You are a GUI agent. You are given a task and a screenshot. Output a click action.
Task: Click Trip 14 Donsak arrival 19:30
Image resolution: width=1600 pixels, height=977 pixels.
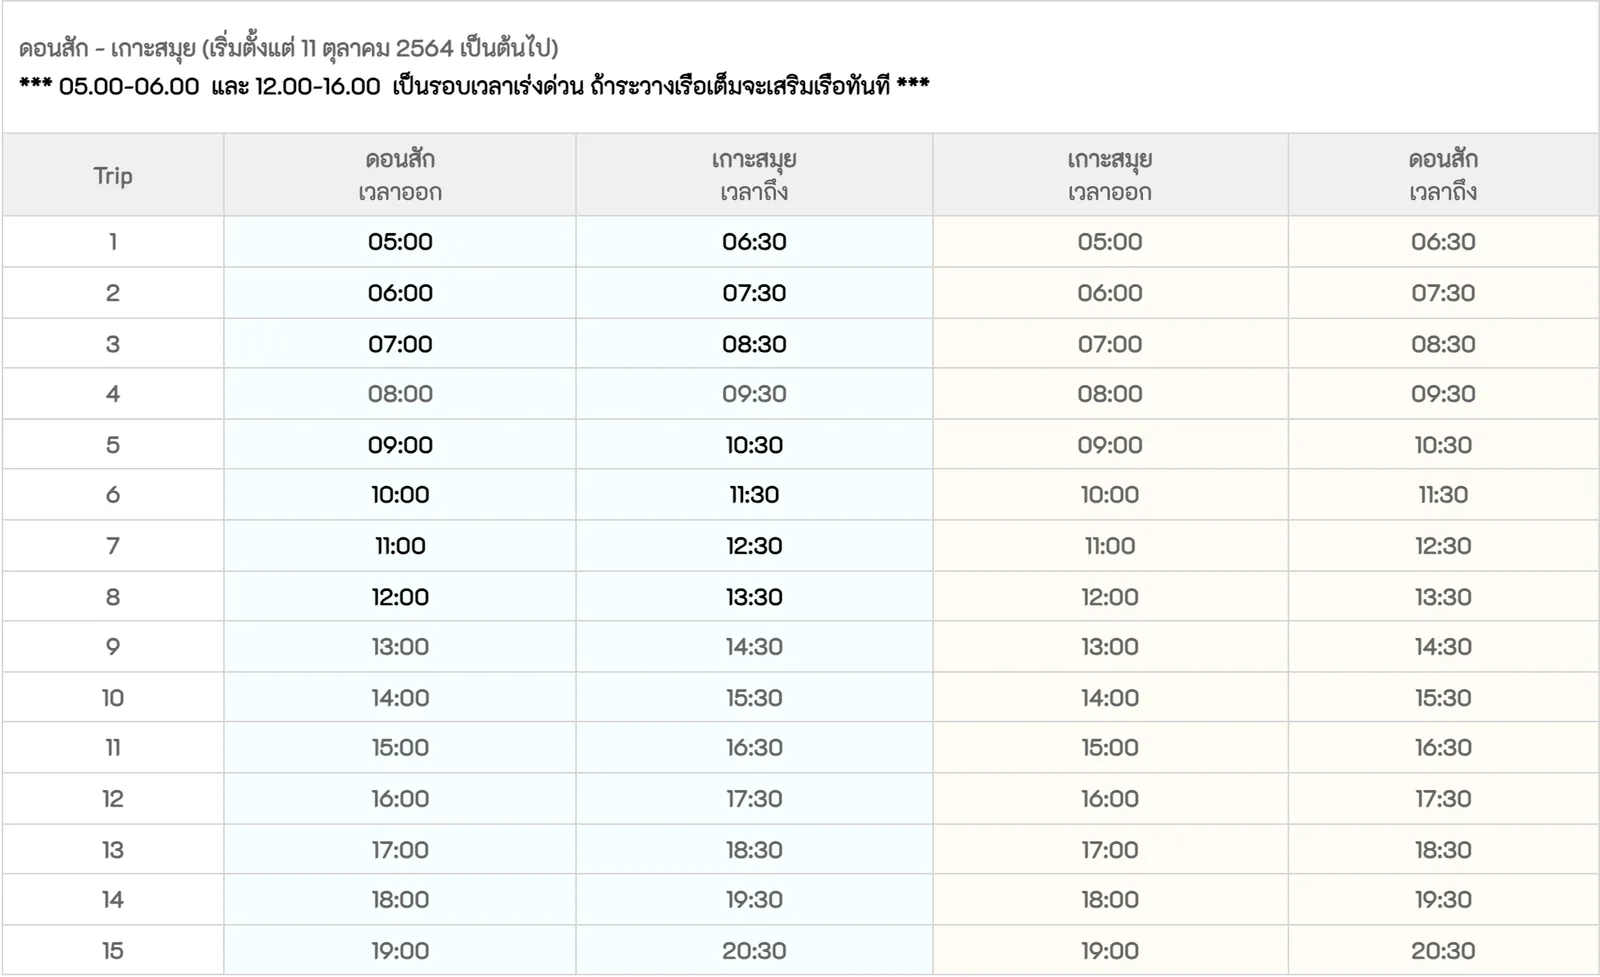point(1443,900)
